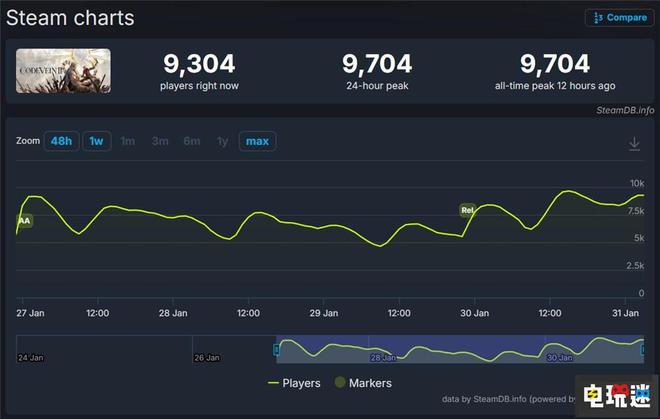Viewport: 660px width, 419px height.
Task: Download the chart using the download icon
Action: [x=634, y=144]
